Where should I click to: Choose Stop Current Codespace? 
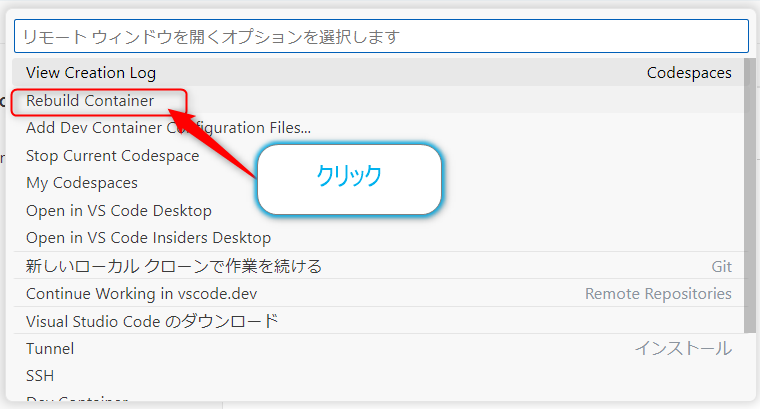(378, 156)
